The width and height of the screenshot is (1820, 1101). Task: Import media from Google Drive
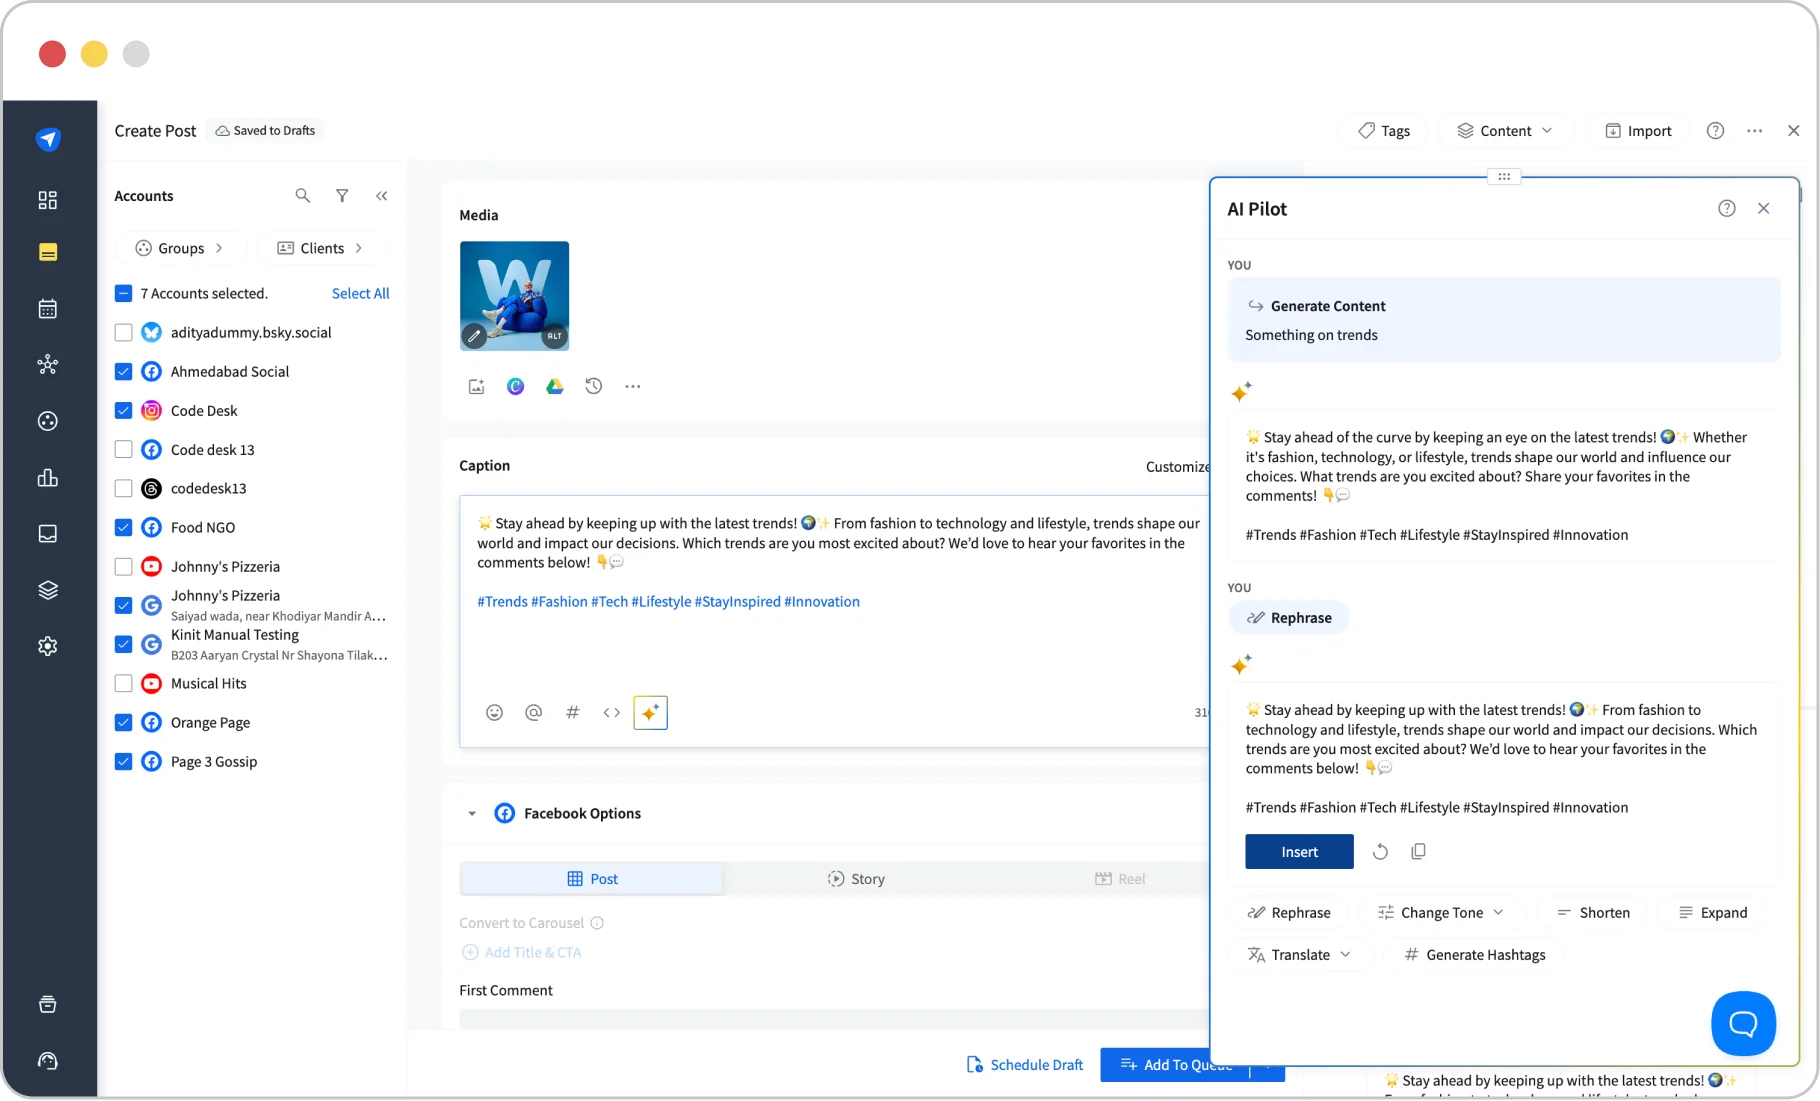click(x=554, y=386)
